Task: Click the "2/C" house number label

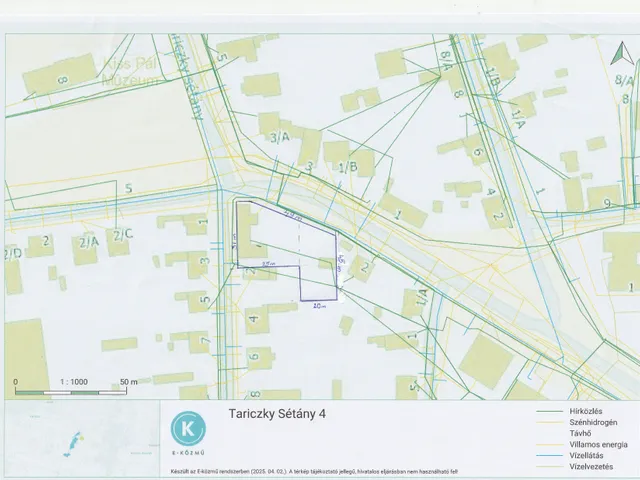Action: click(x=123, y=235)
